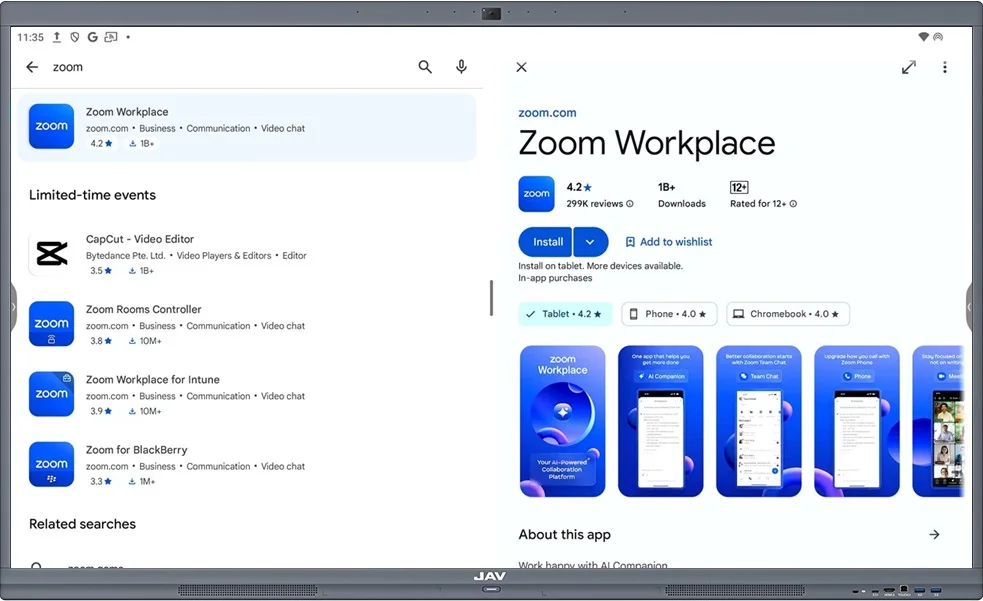Switch to the Phone 4.0 ratings chip
Viewport: 983px width, 601px height.
[668, 313]
